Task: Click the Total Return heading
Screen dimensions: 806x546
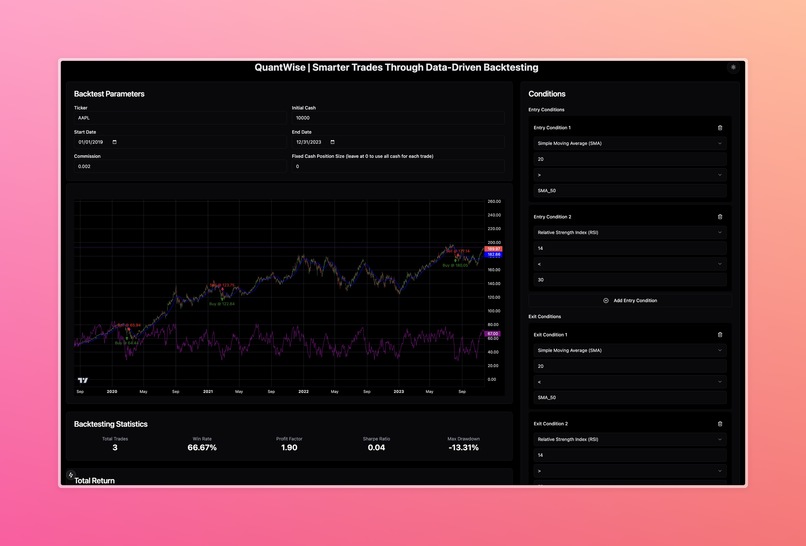Action: click(95, 481)
